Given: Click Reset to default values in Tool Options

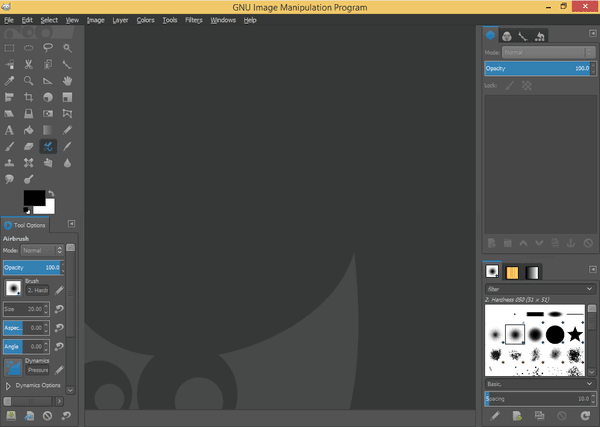Looking at the screenshot, I should coord(66,416).
